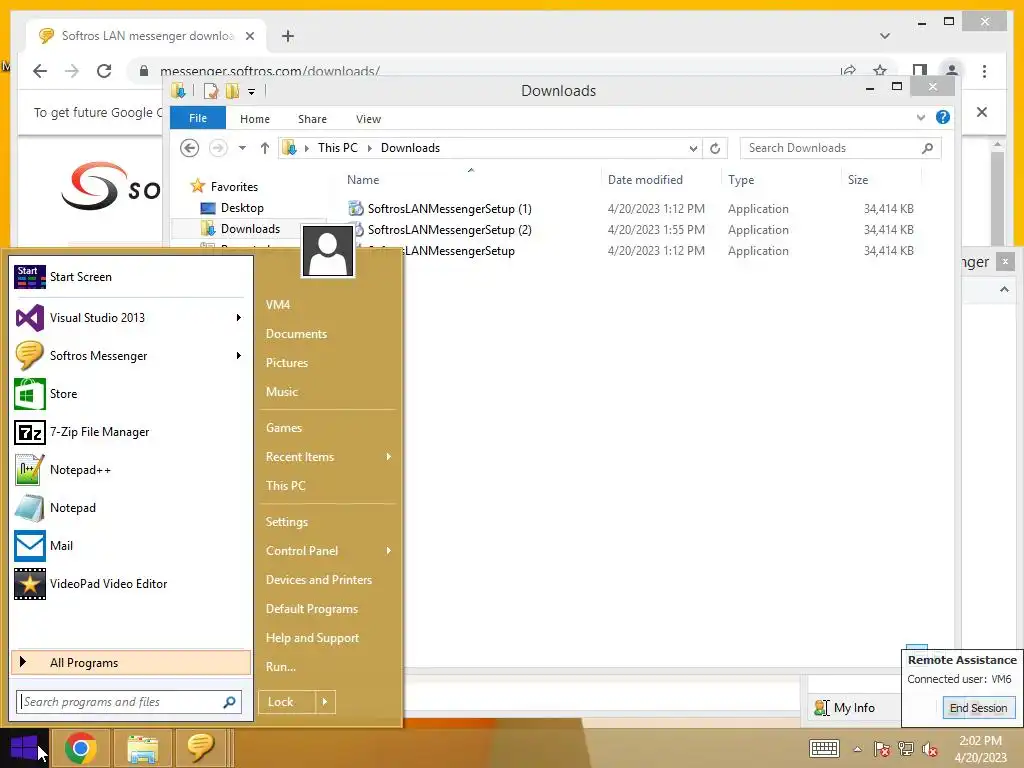Switch to the View ribbon tab
The width and height of the screenshot is (1024, 768).
click(x=368, y=119)
